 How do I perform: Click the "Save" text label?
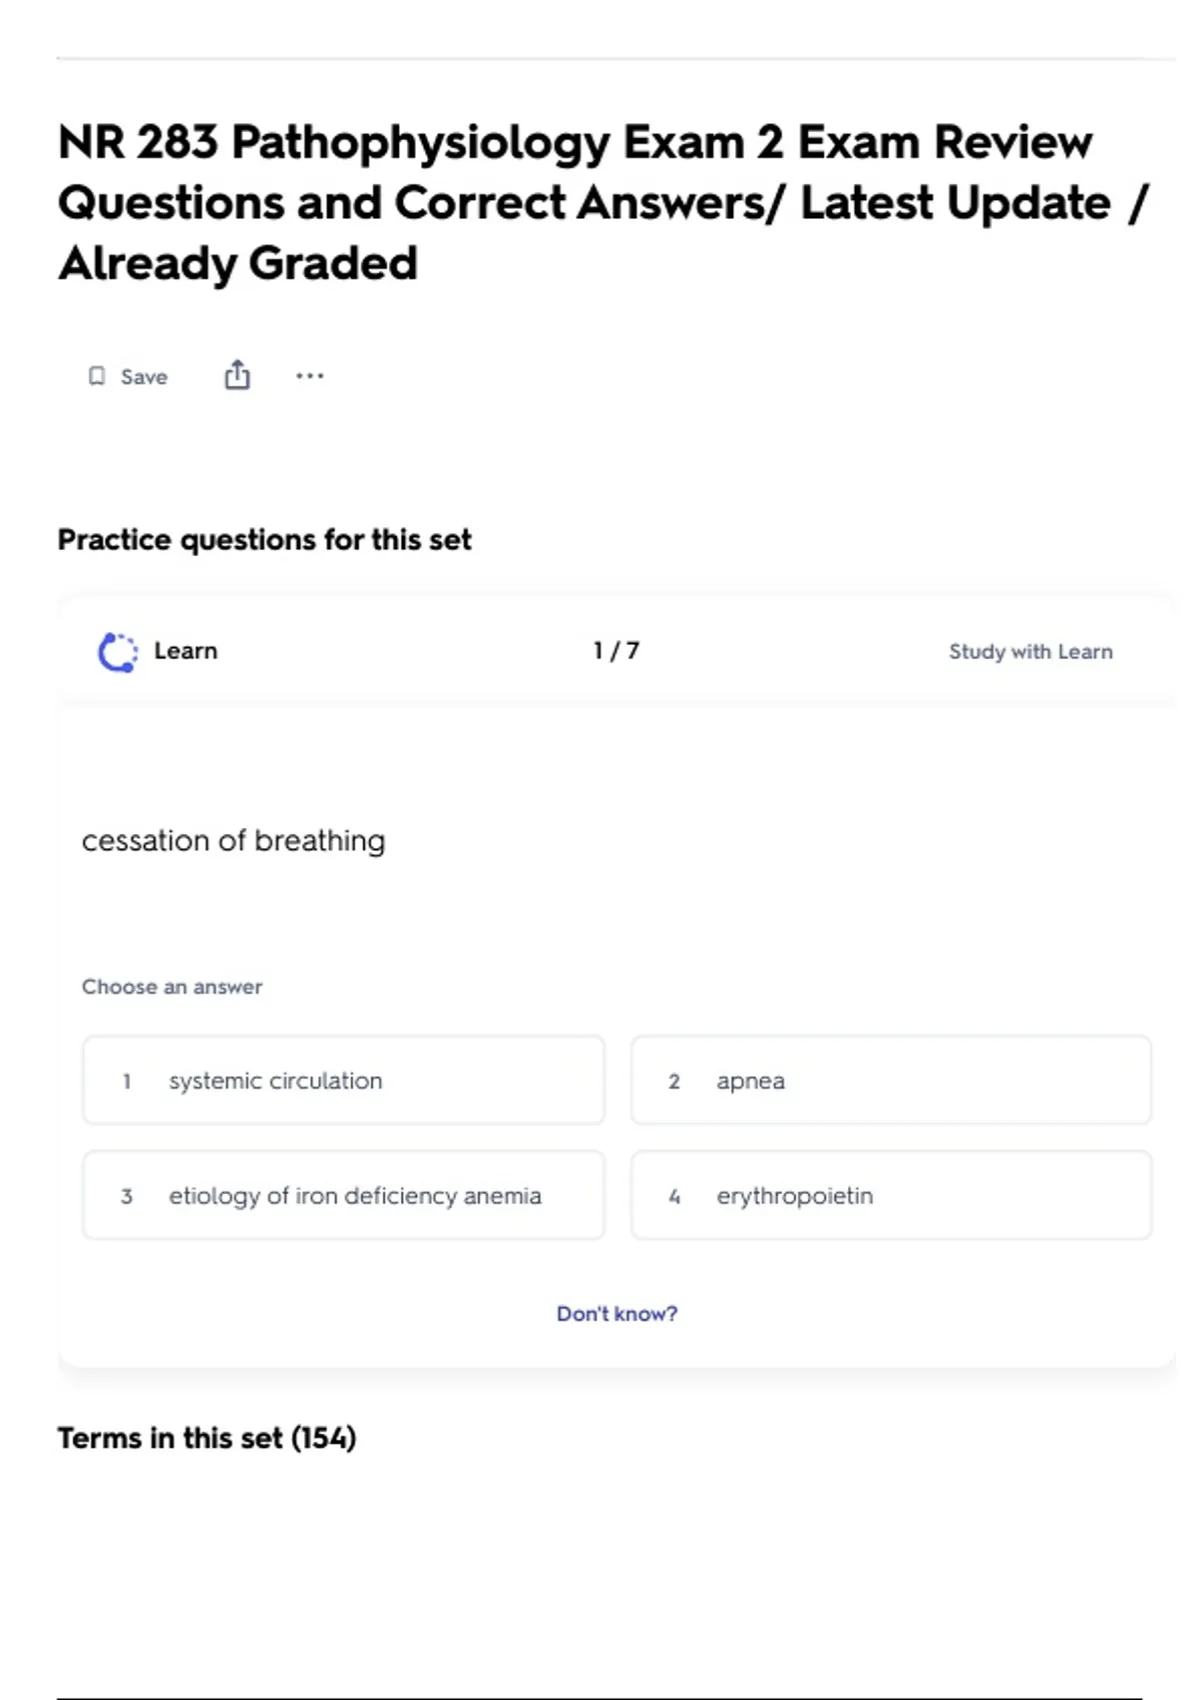click(144, 377)
